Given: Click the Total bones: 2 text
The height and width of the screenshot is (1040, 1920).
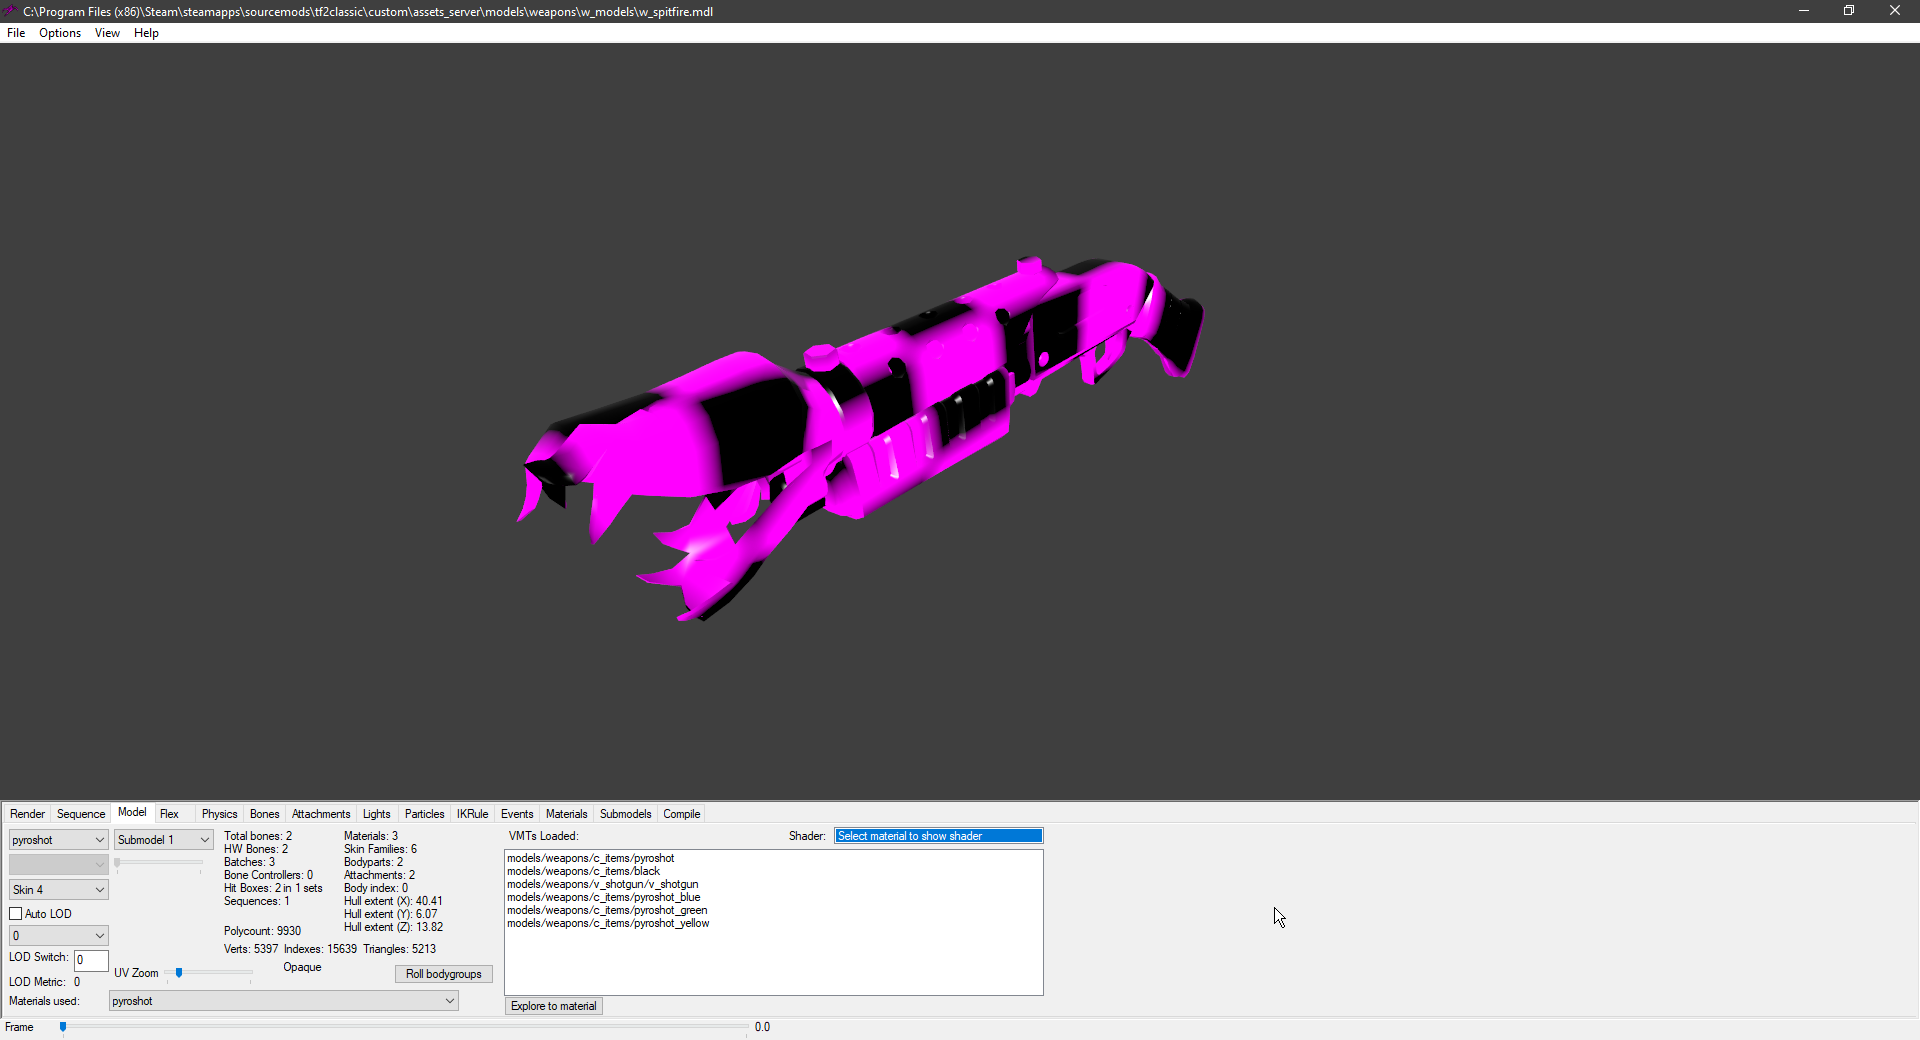Looking at the screenshot, I should [x=258, y=836].
